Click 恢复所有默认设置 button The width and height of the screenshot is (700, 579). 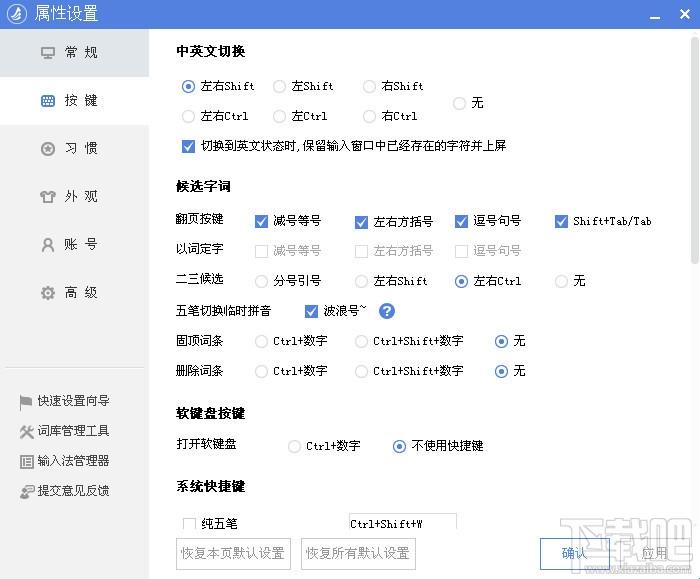(358, 554)
